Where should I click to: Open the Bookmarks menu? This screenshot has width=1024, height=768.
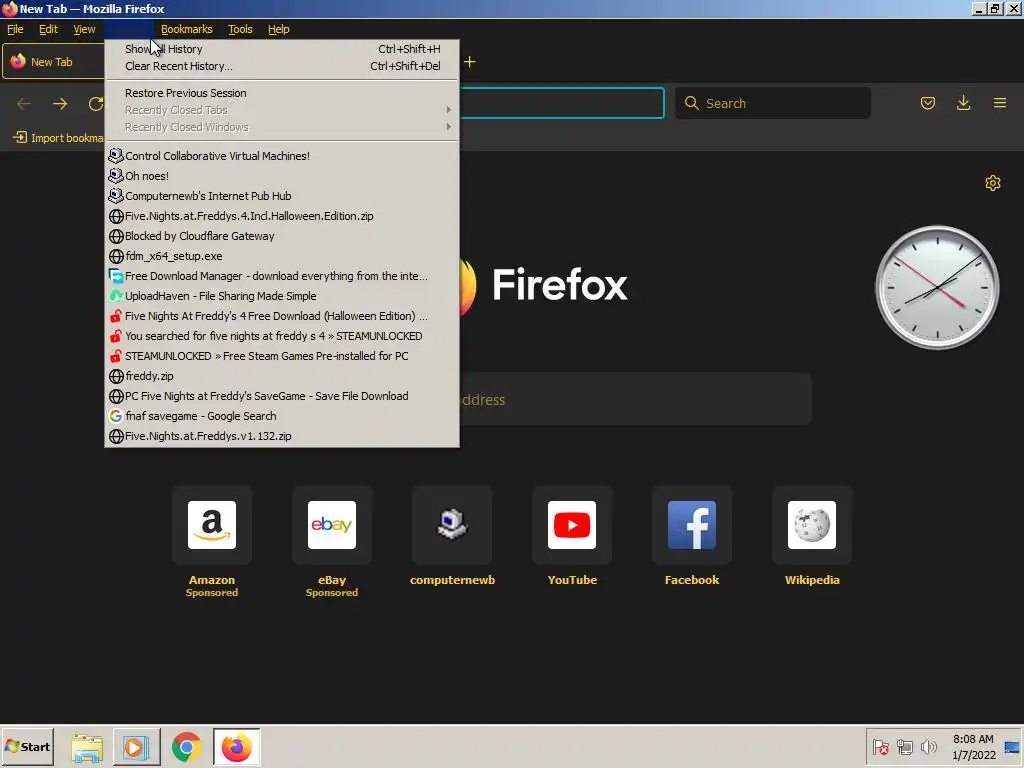tap(187, 29)
